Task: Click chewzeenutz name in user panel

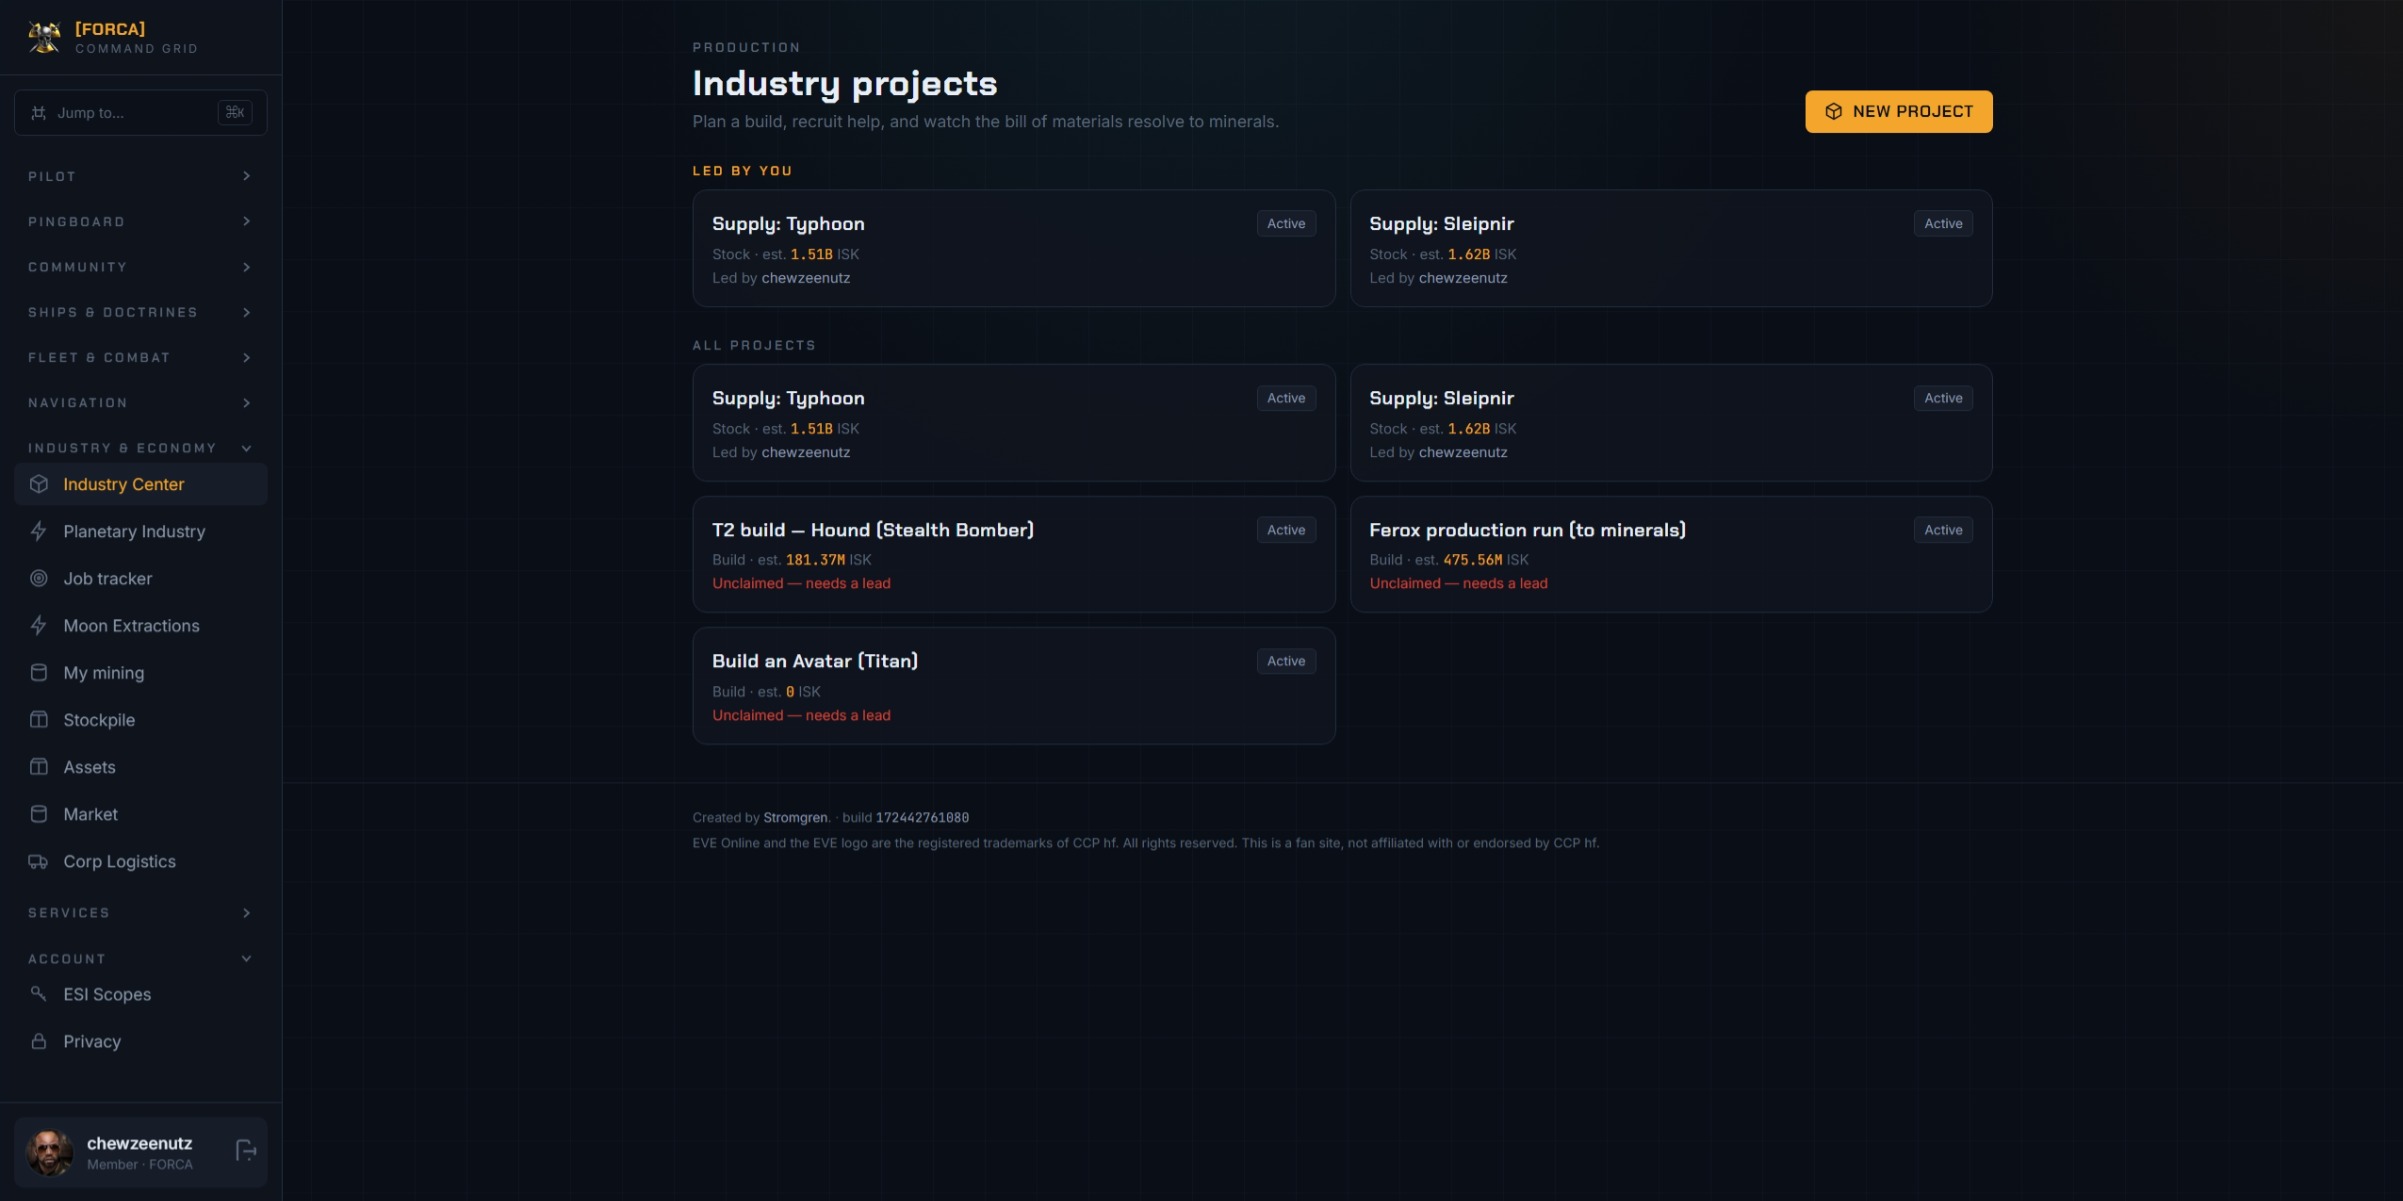Action: click(x=139, y=1143)
